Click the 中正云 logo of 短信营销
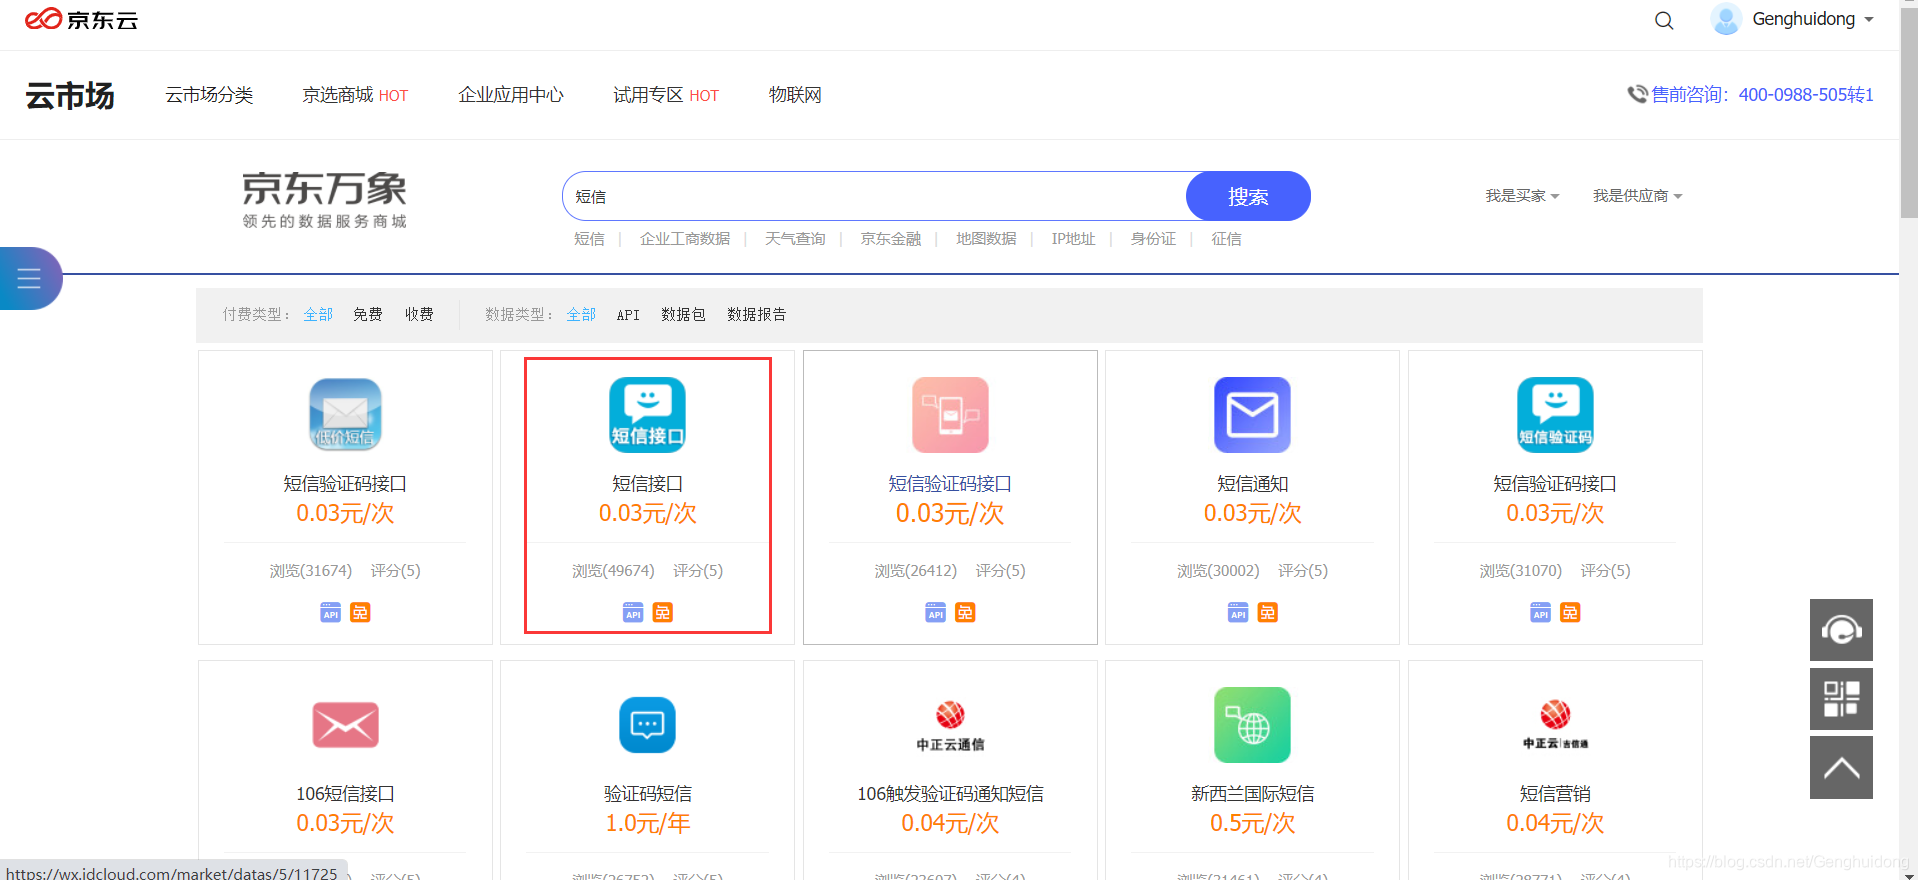 1555,726
